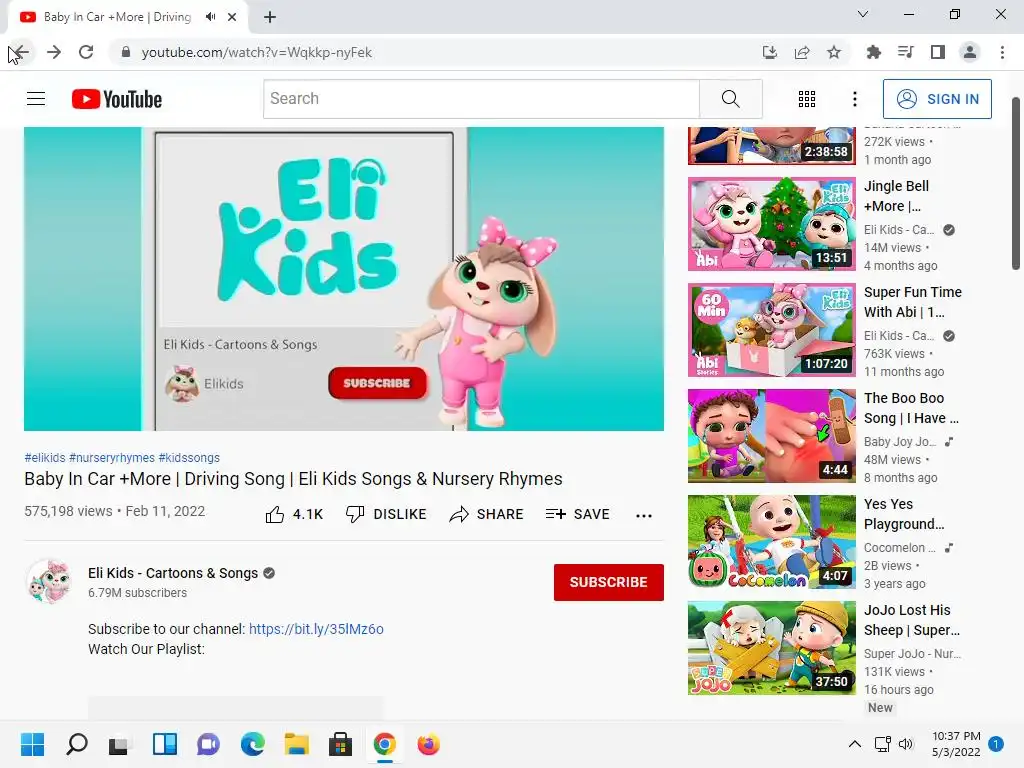Click the search magnifier button
Image resolution: width=1024 pixels, height=768 pixels.
[x=731, y=99]
